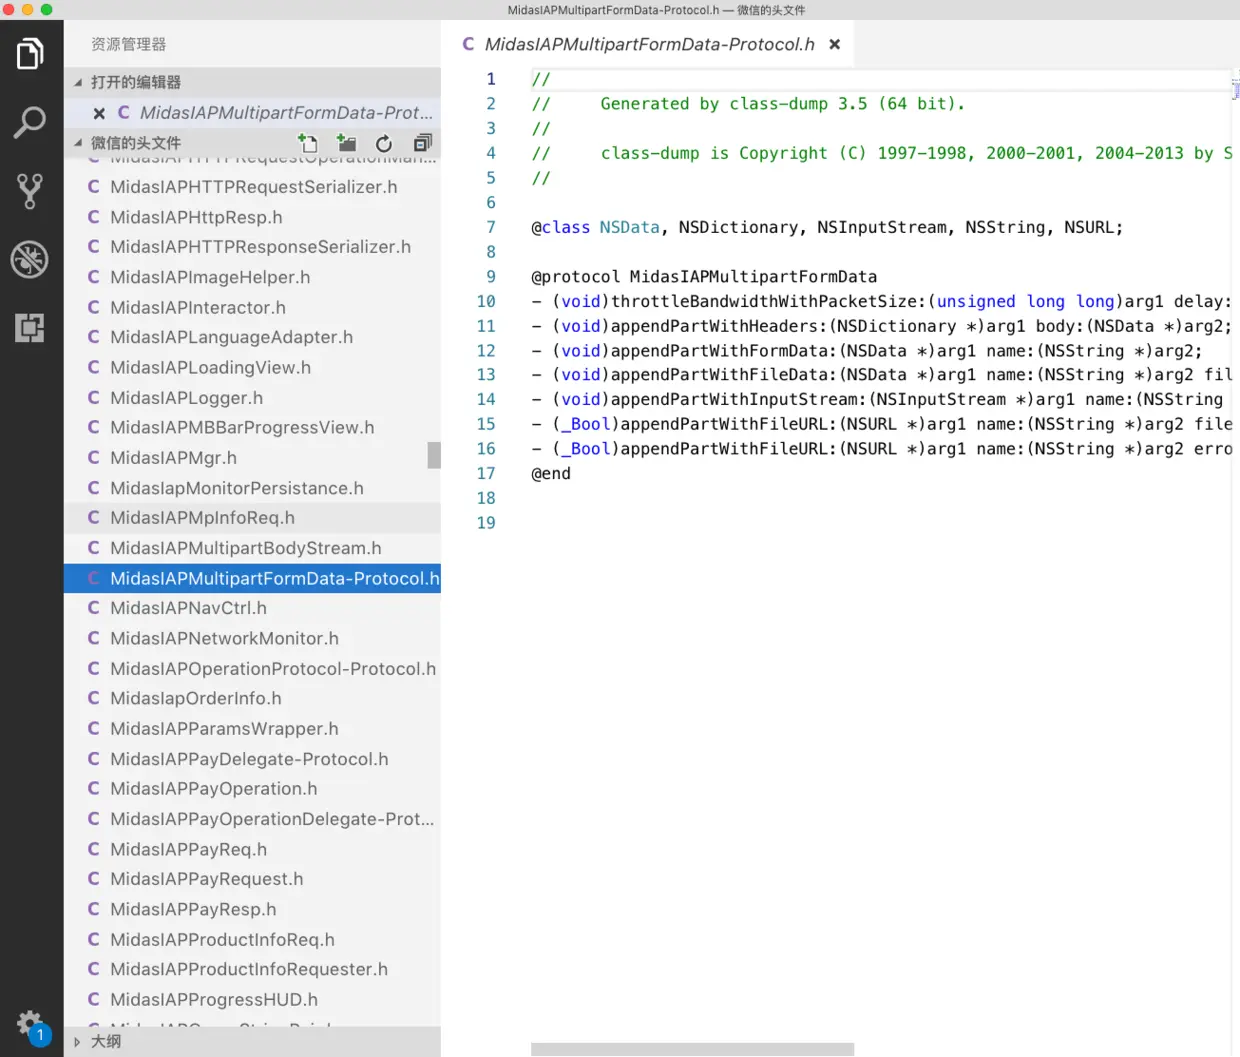
Task: Click the editor horizontal scrollbar
Action: 692,1049
